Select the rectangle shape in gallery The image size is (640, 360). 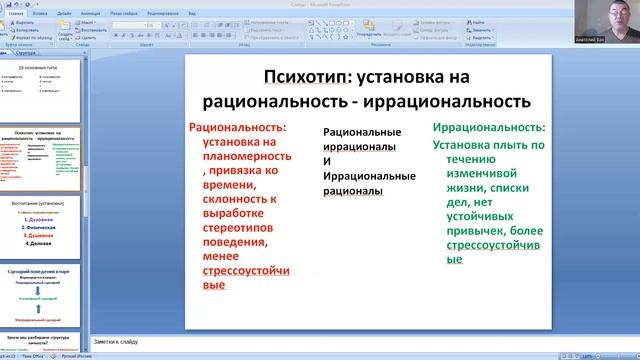coord(332,23)
